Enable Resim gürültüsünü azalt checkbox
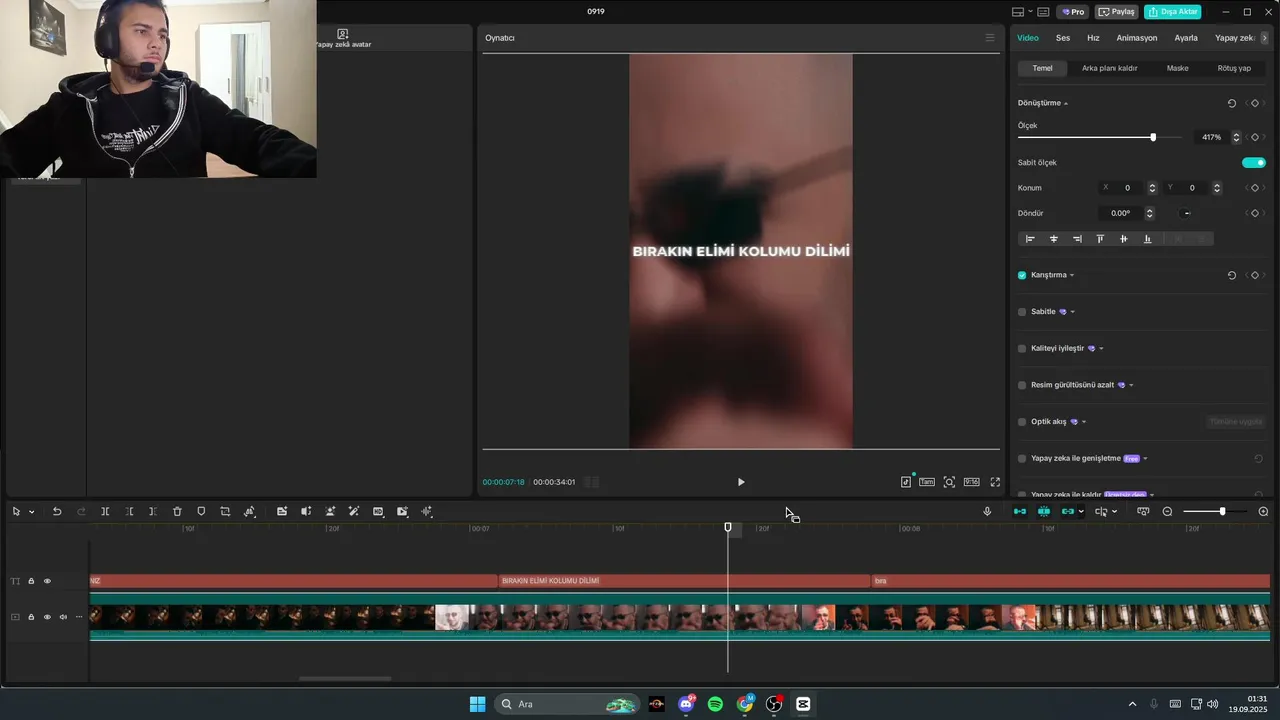 (1022, 385)
